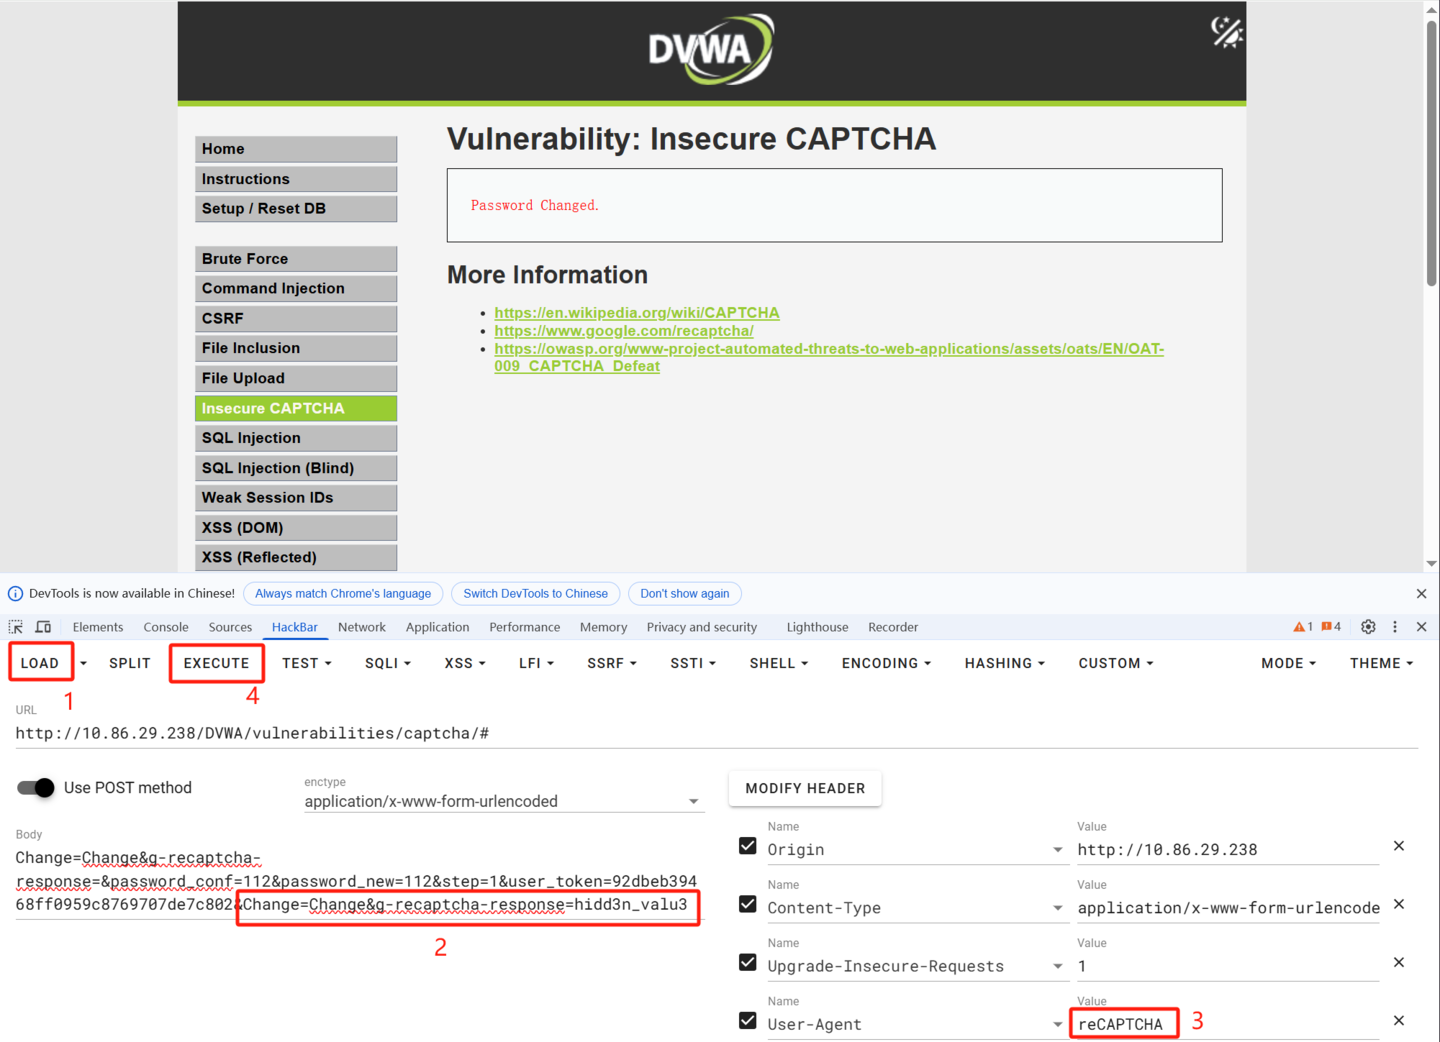Expand the SQLI payload dropdown
Screen dimensions: 1440x1042
pos(388,663)
